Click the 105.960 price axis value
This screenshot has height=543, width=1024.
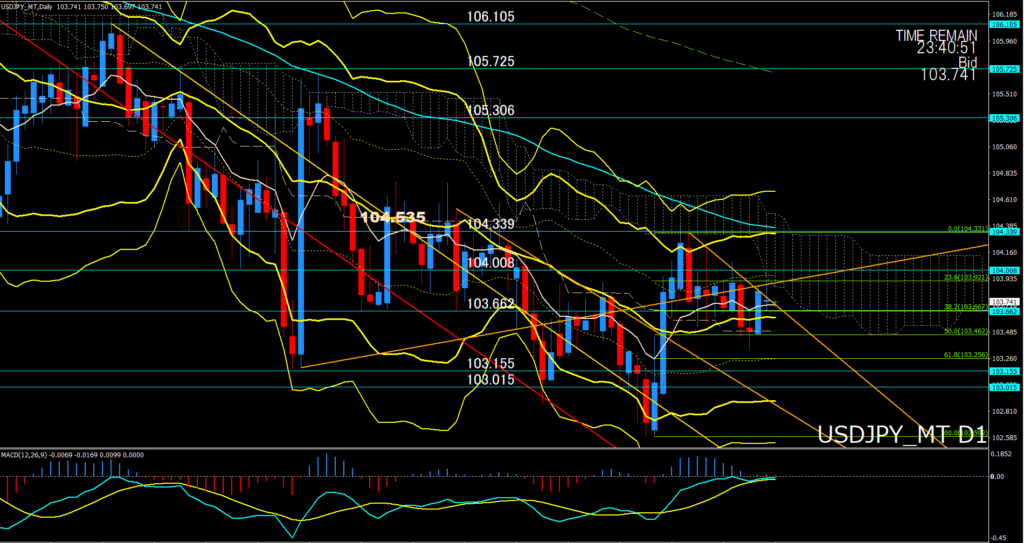click(x=1006, y=41)
